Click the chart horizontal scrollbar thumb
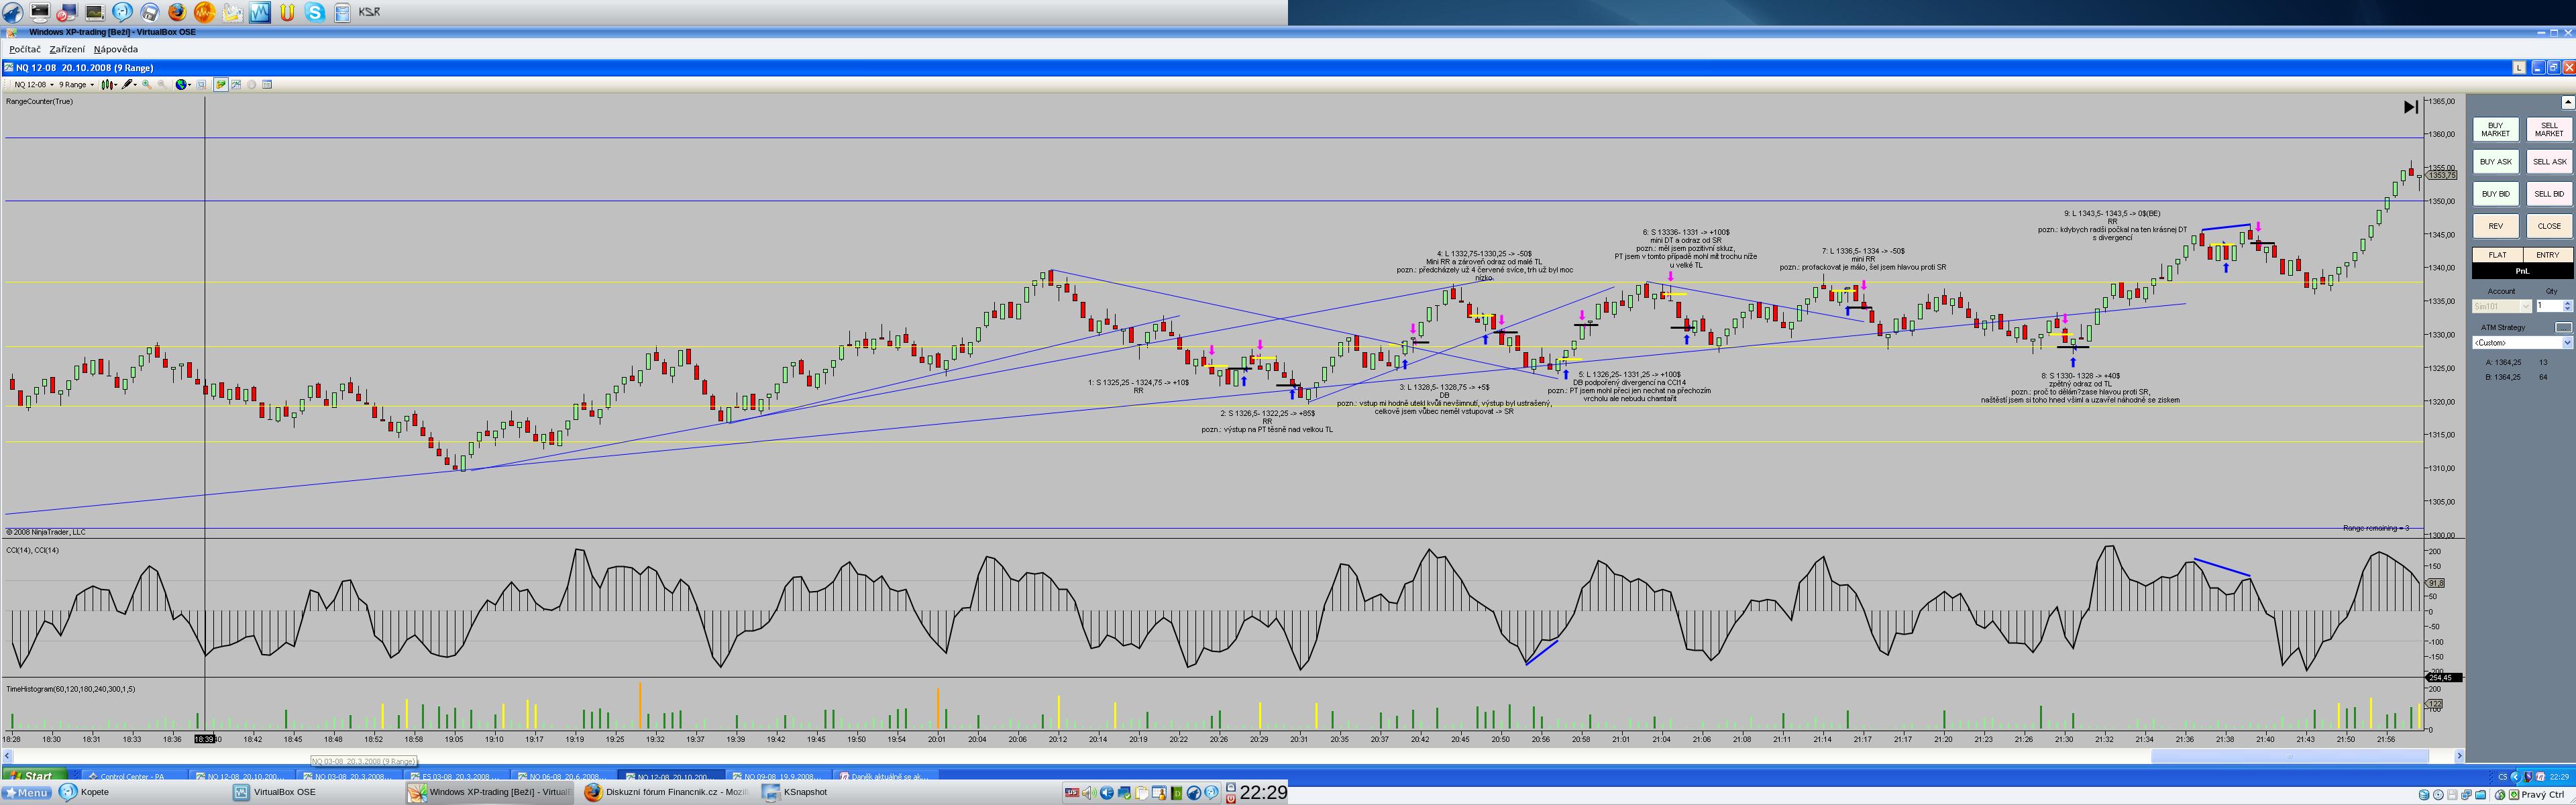Viewport: 2576px width, 805px height. [x=2290, y=756]
